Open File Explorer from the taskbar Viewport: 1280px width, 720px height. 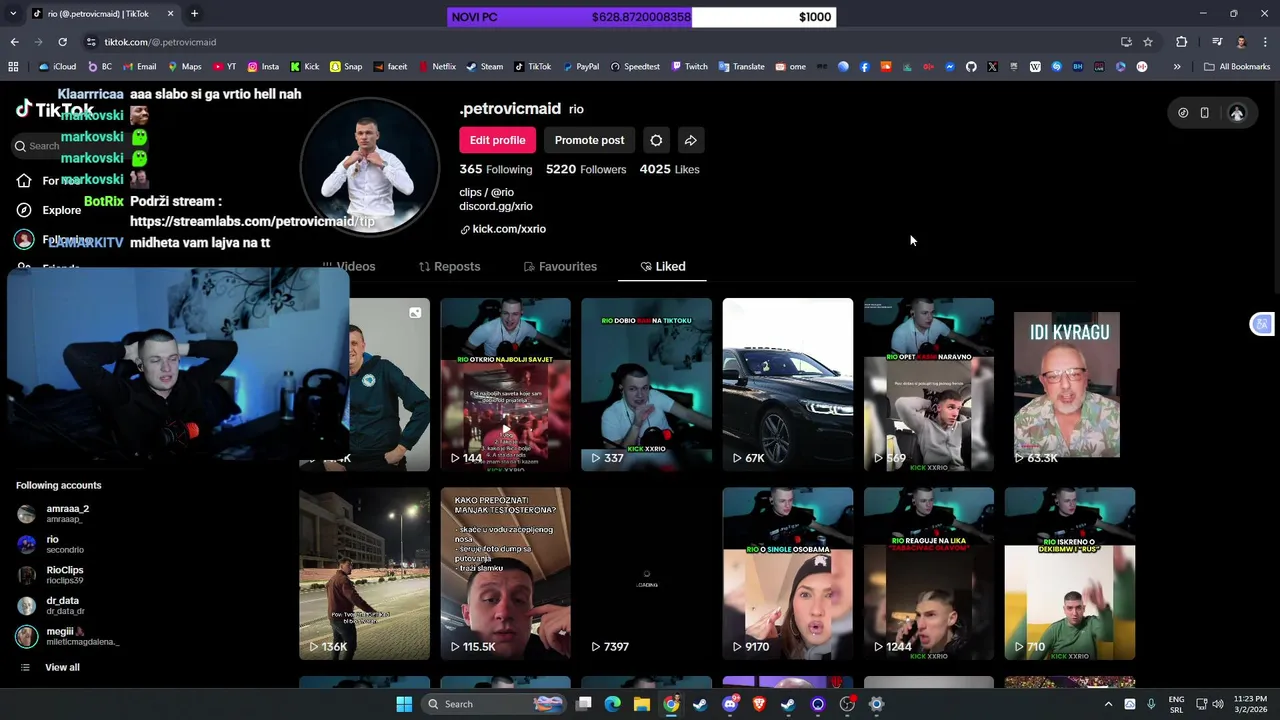pyautogui.click(x=642, y=704)
